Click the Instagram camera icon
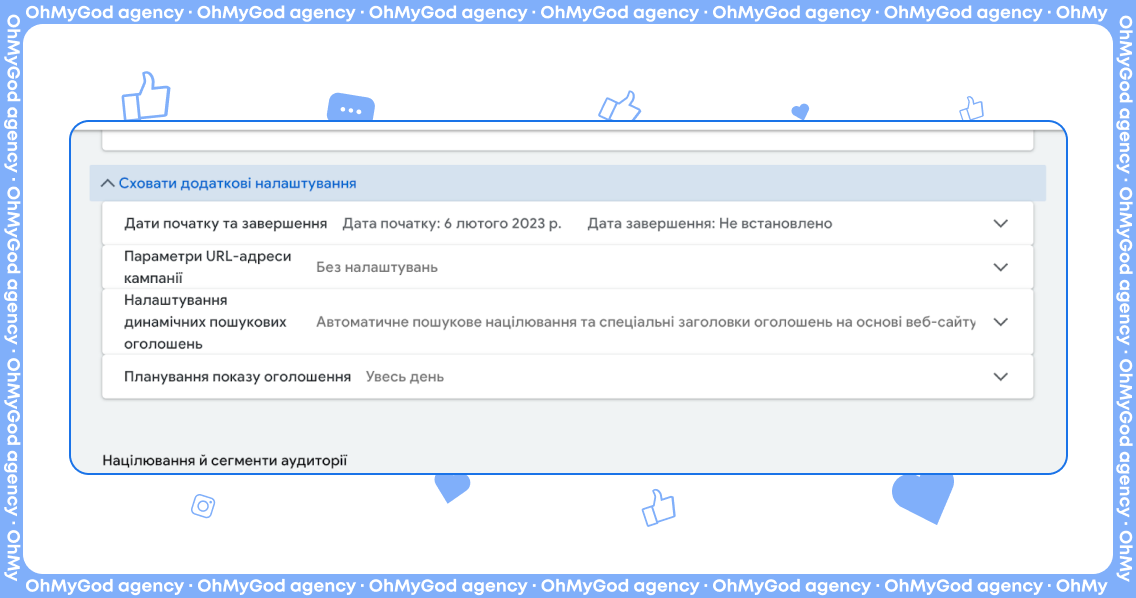Viewport: 1136px width, 598px height. [x=203, y=506]
